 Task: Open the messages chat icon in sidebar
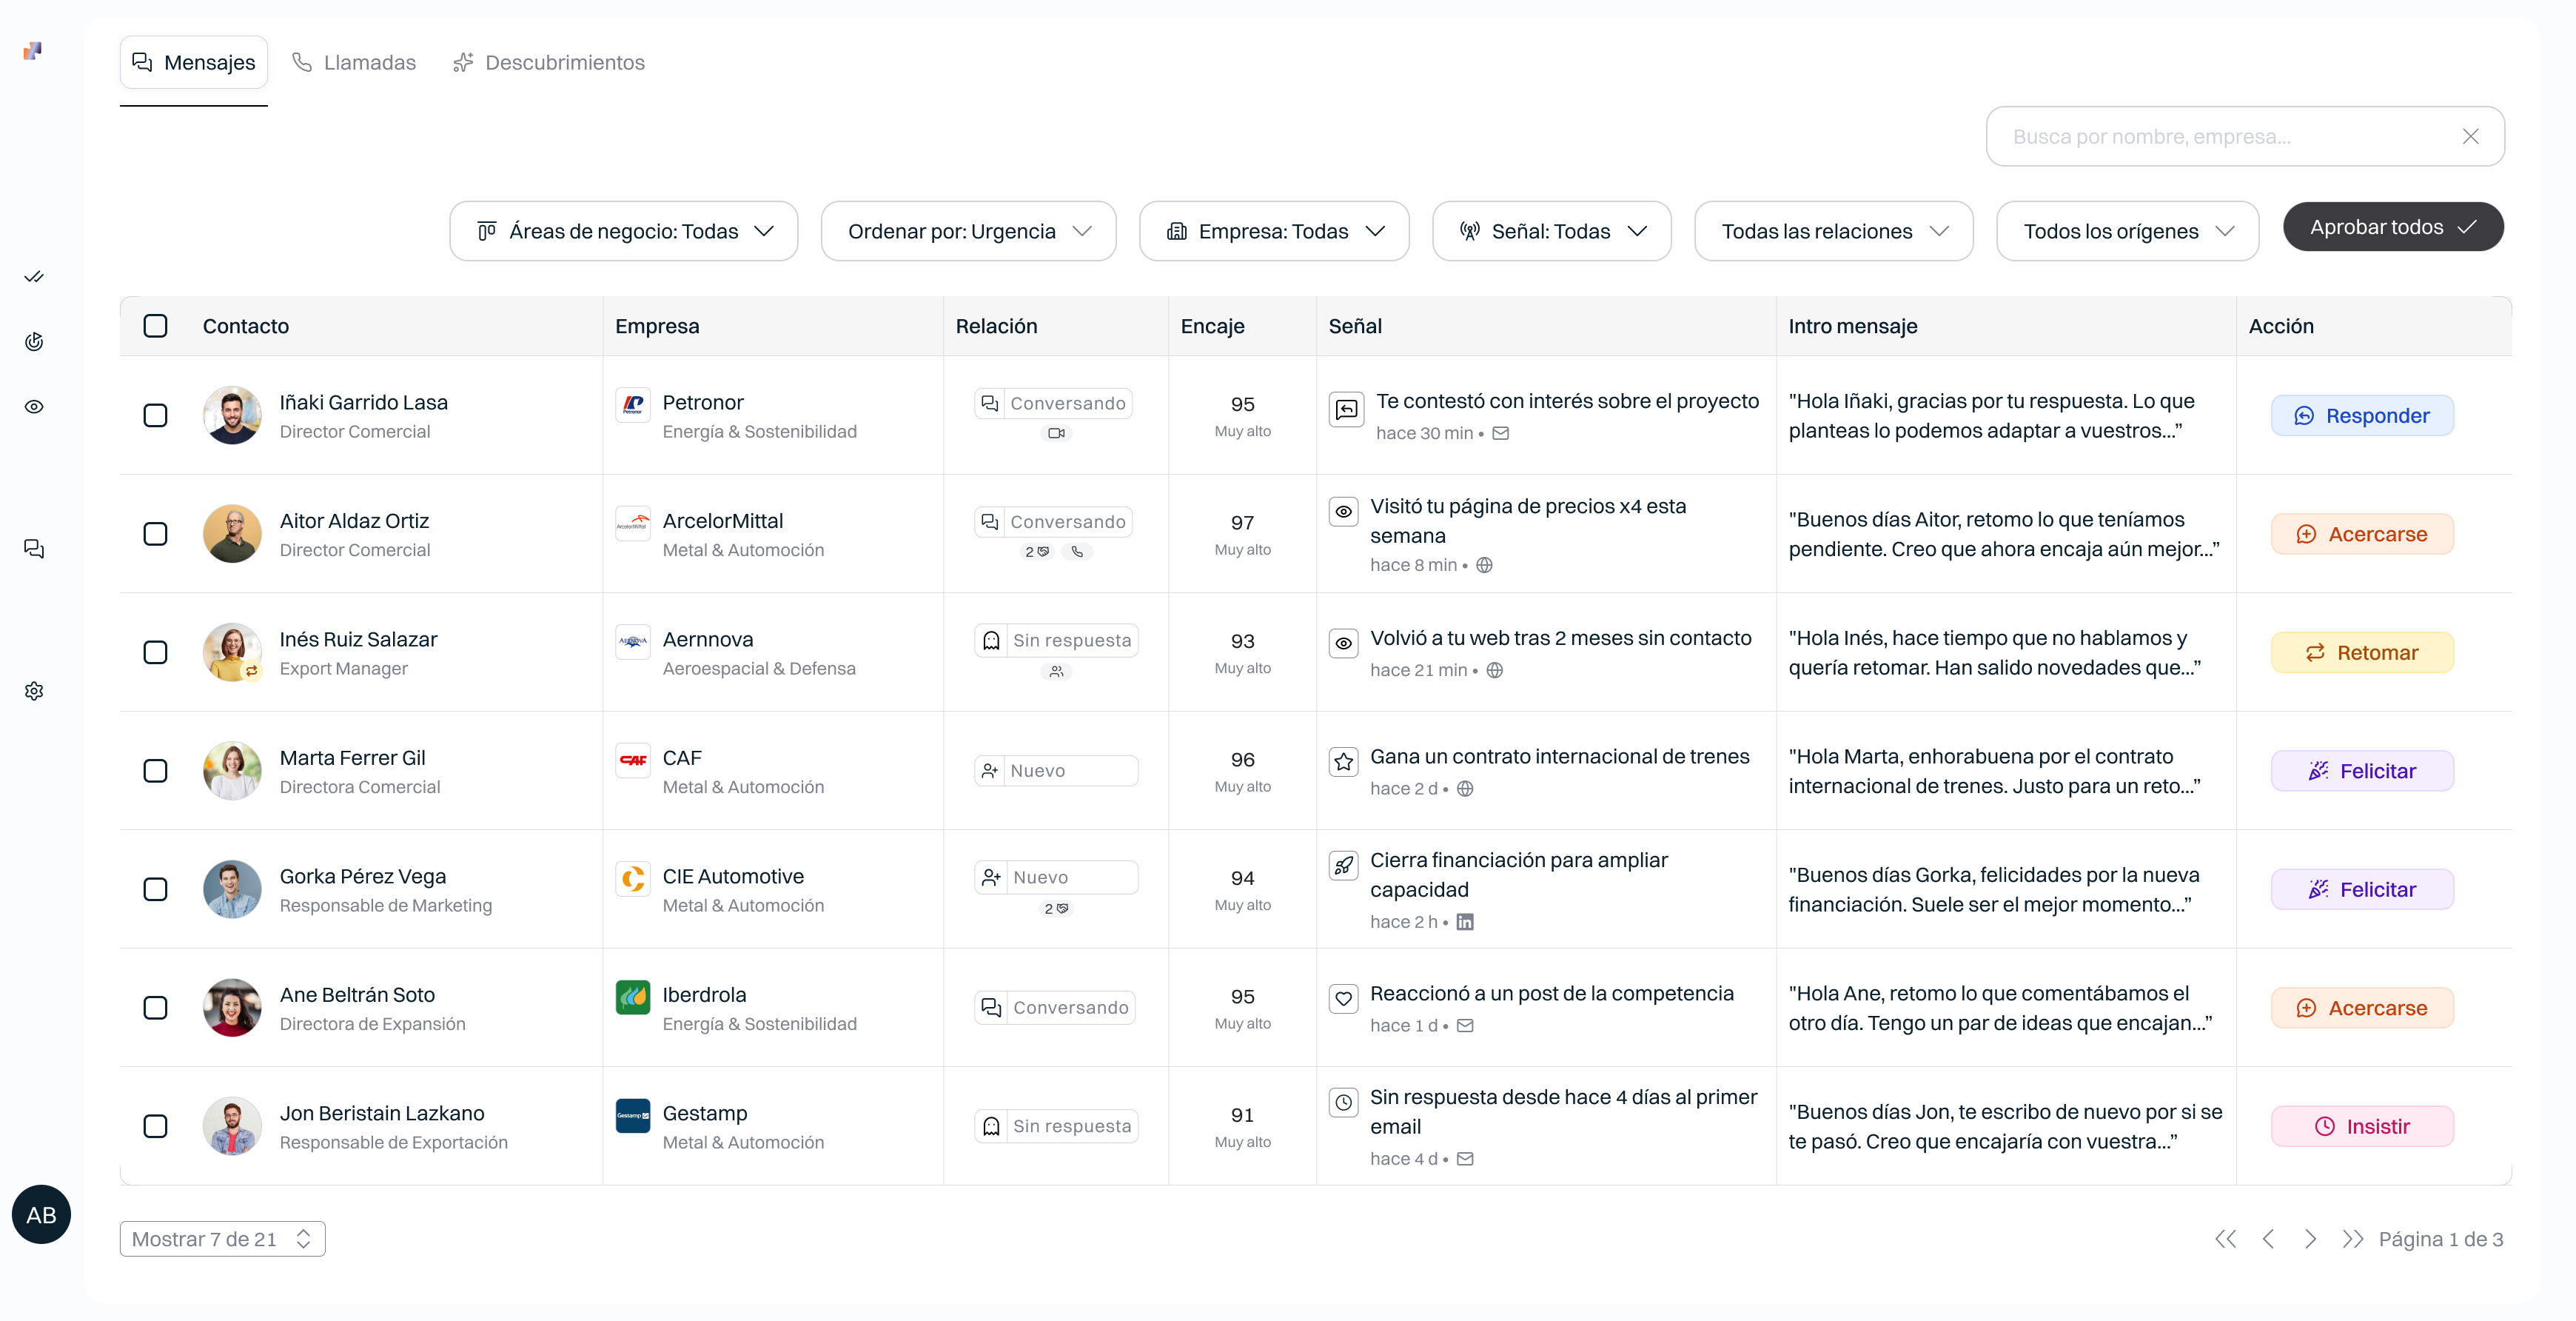click(x=34, y=549)
